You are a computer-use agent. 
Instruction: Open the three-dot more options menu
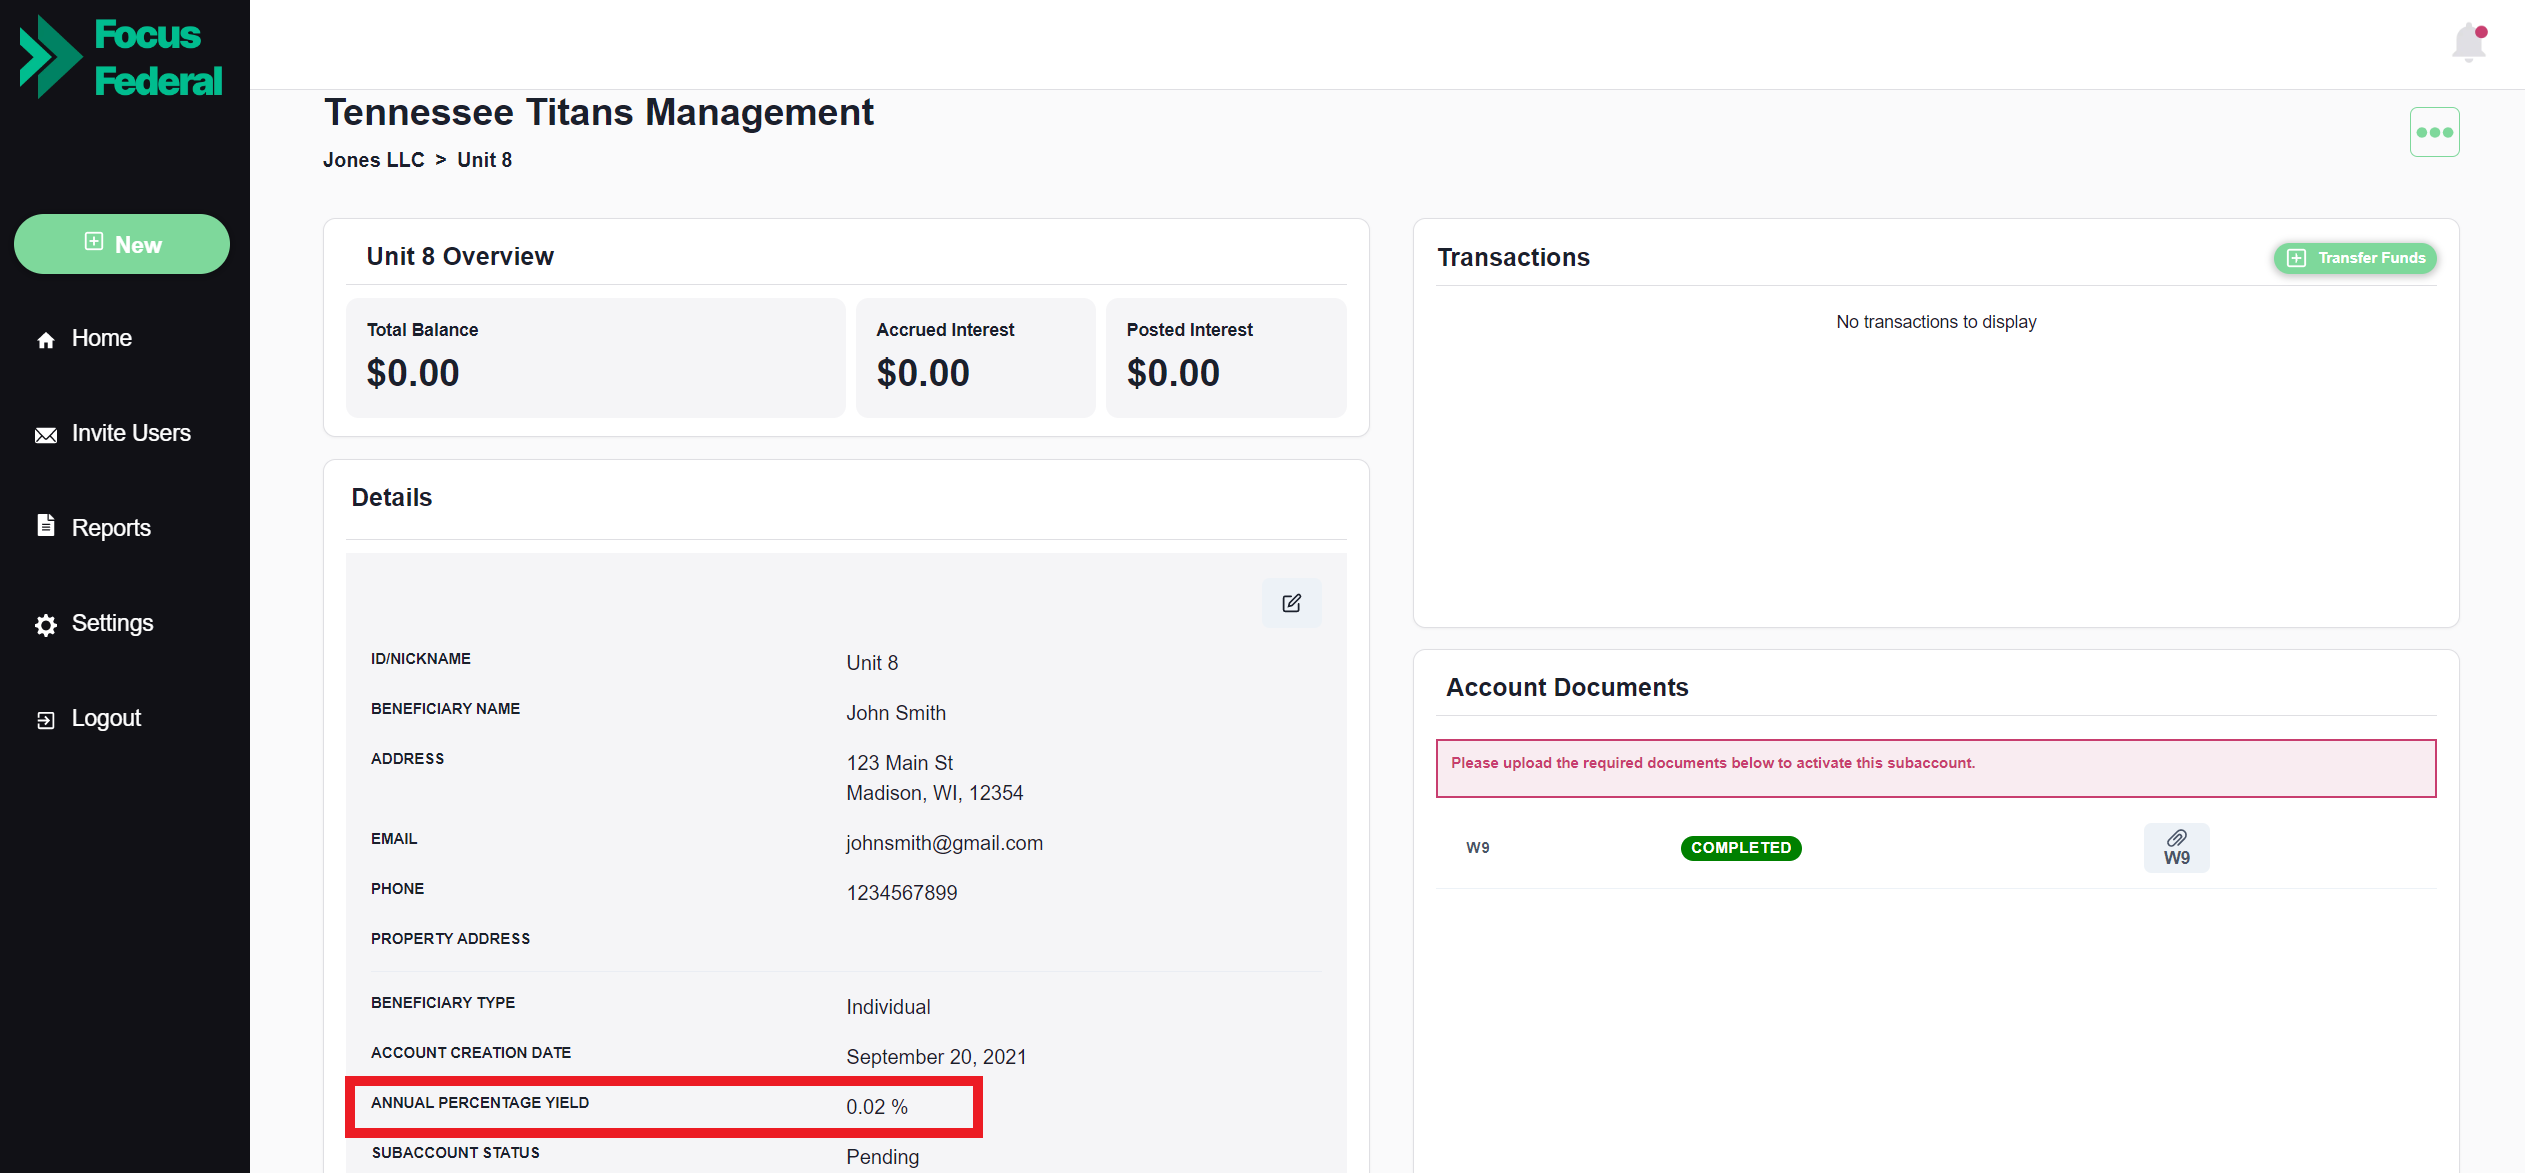2434,132
